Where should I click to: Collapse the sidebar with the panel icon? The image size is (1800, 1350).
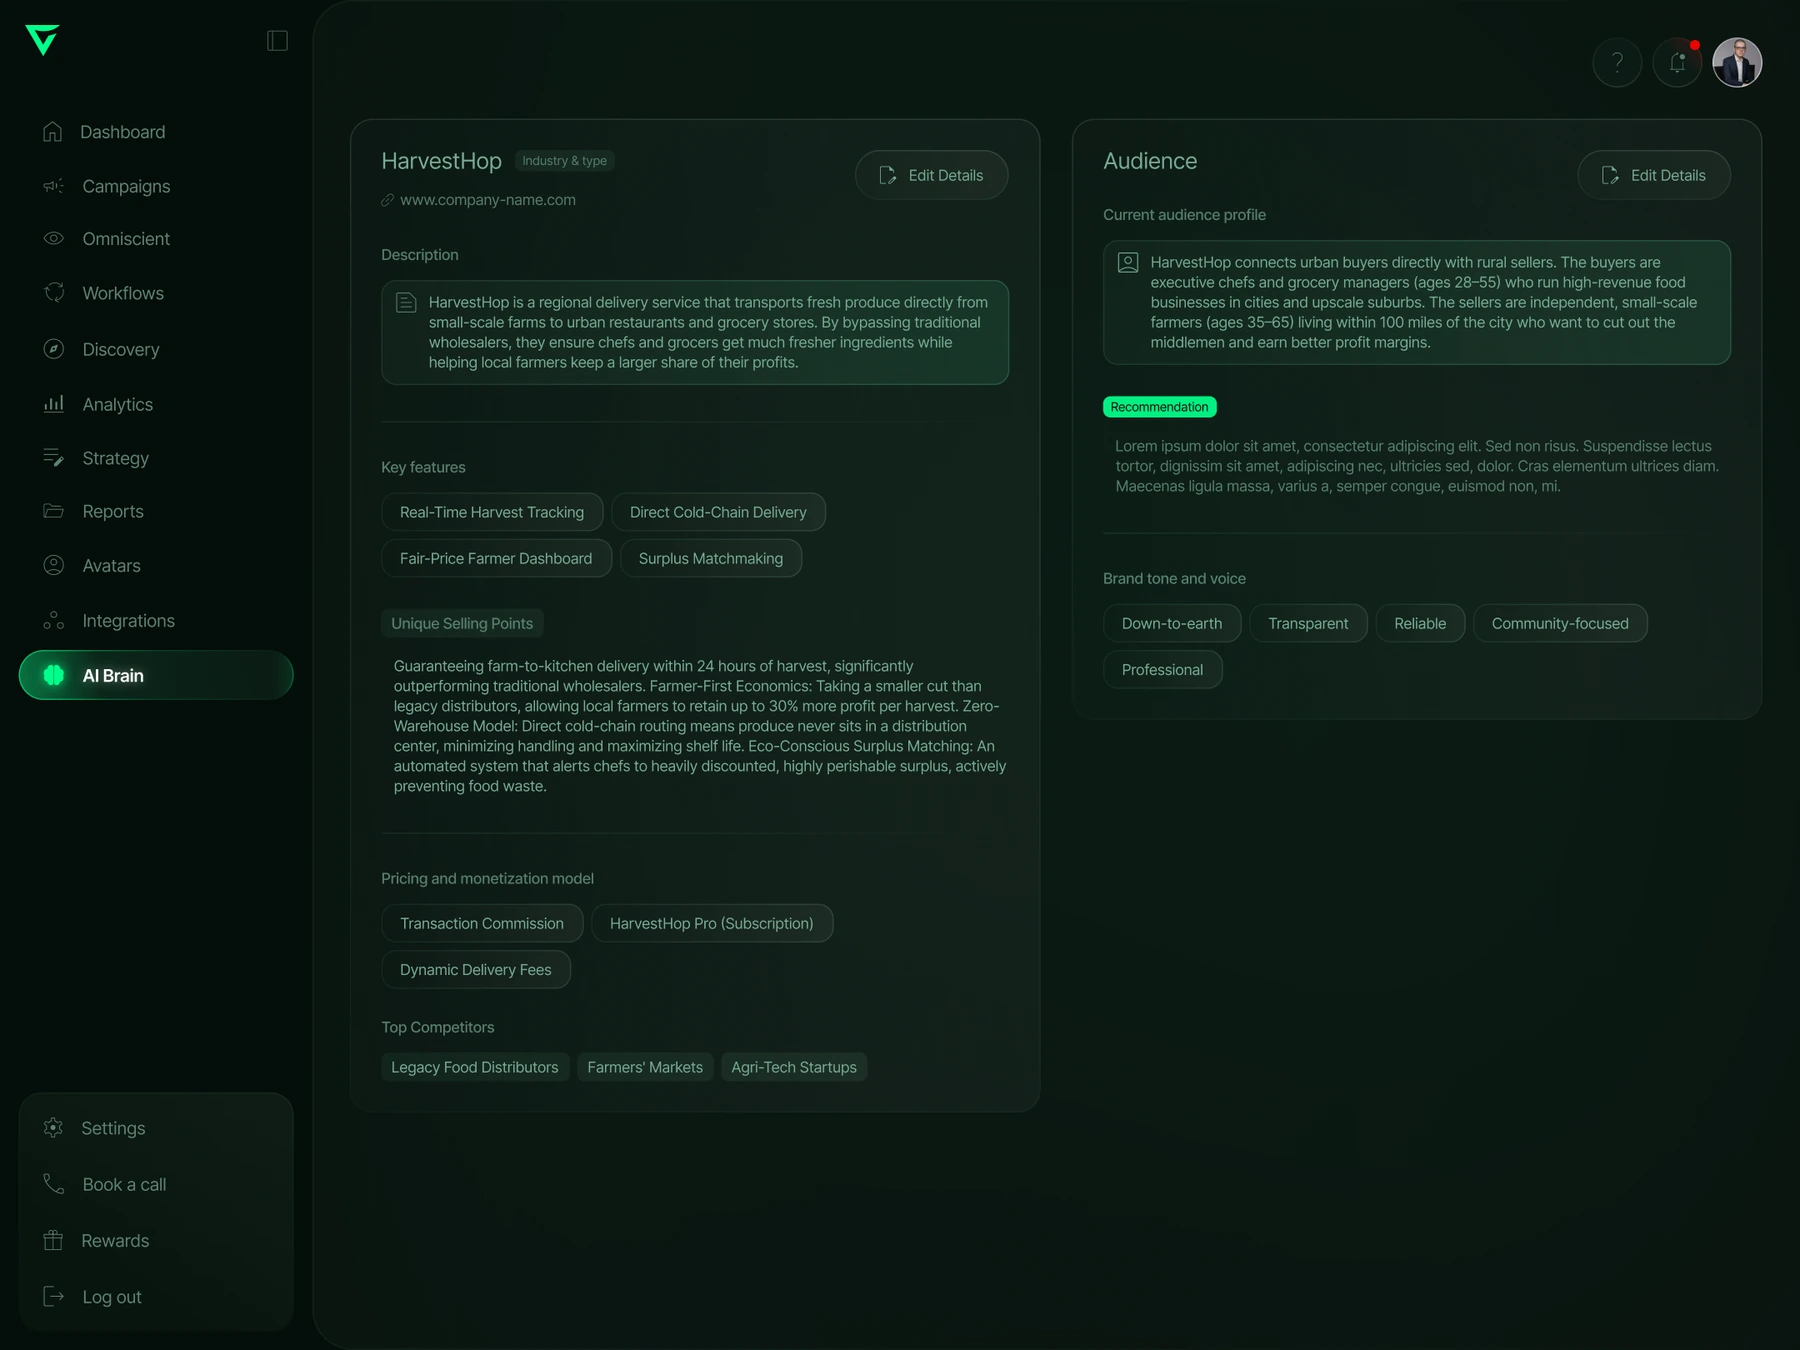[x=277, y=40]
